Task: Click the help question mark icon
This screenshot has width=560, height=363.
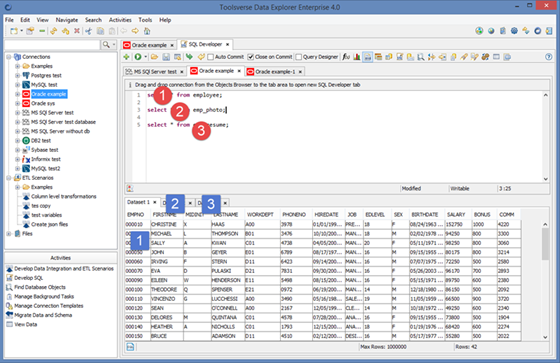Action: pos(549,57)
